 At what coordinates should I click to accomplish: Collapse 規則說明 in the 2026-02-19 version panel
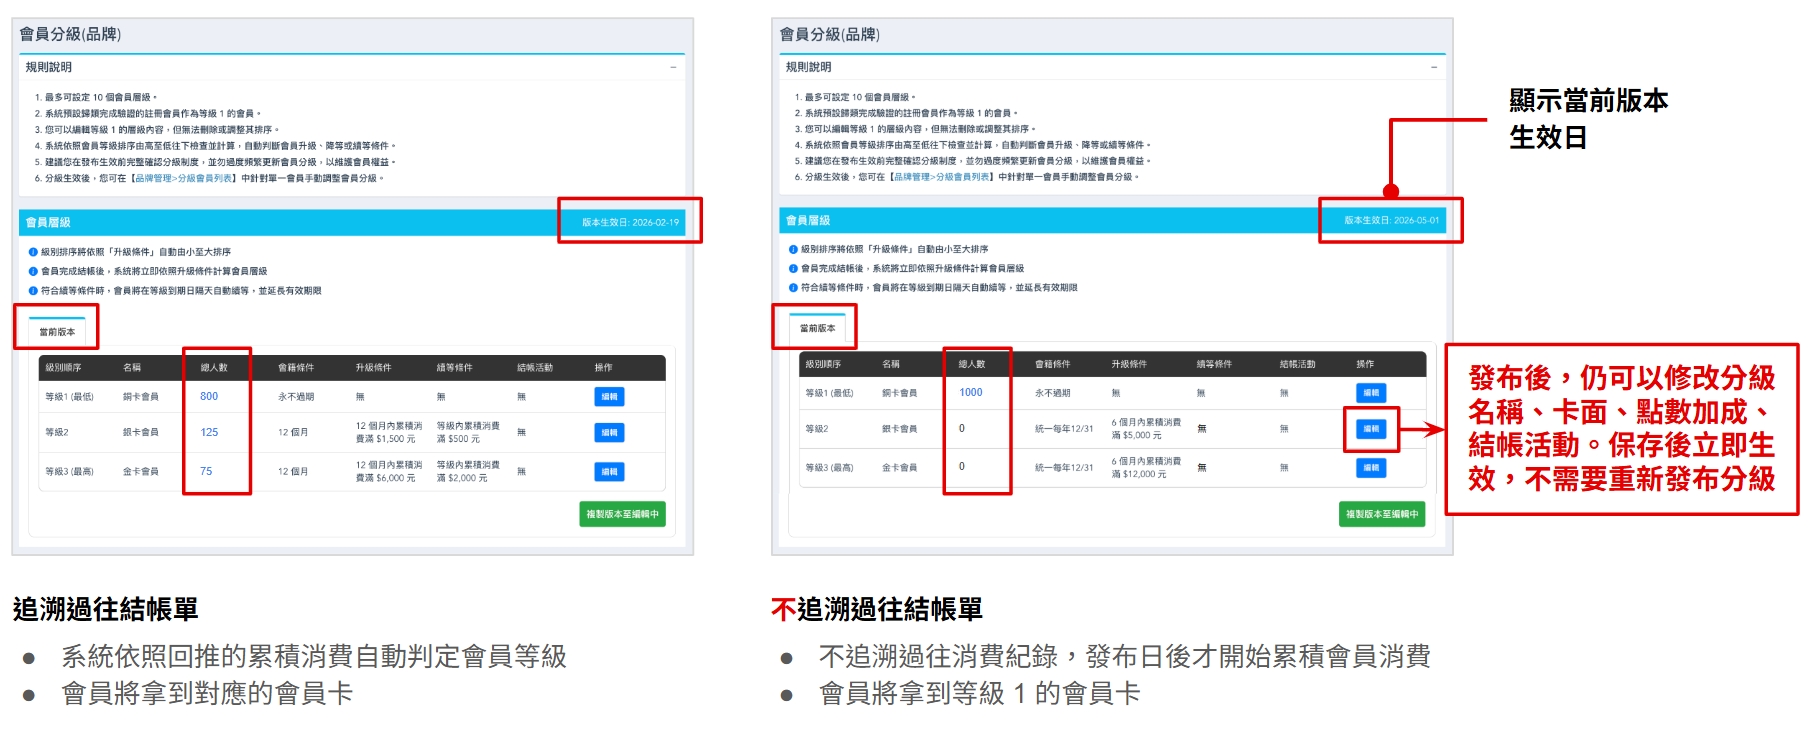673,67
